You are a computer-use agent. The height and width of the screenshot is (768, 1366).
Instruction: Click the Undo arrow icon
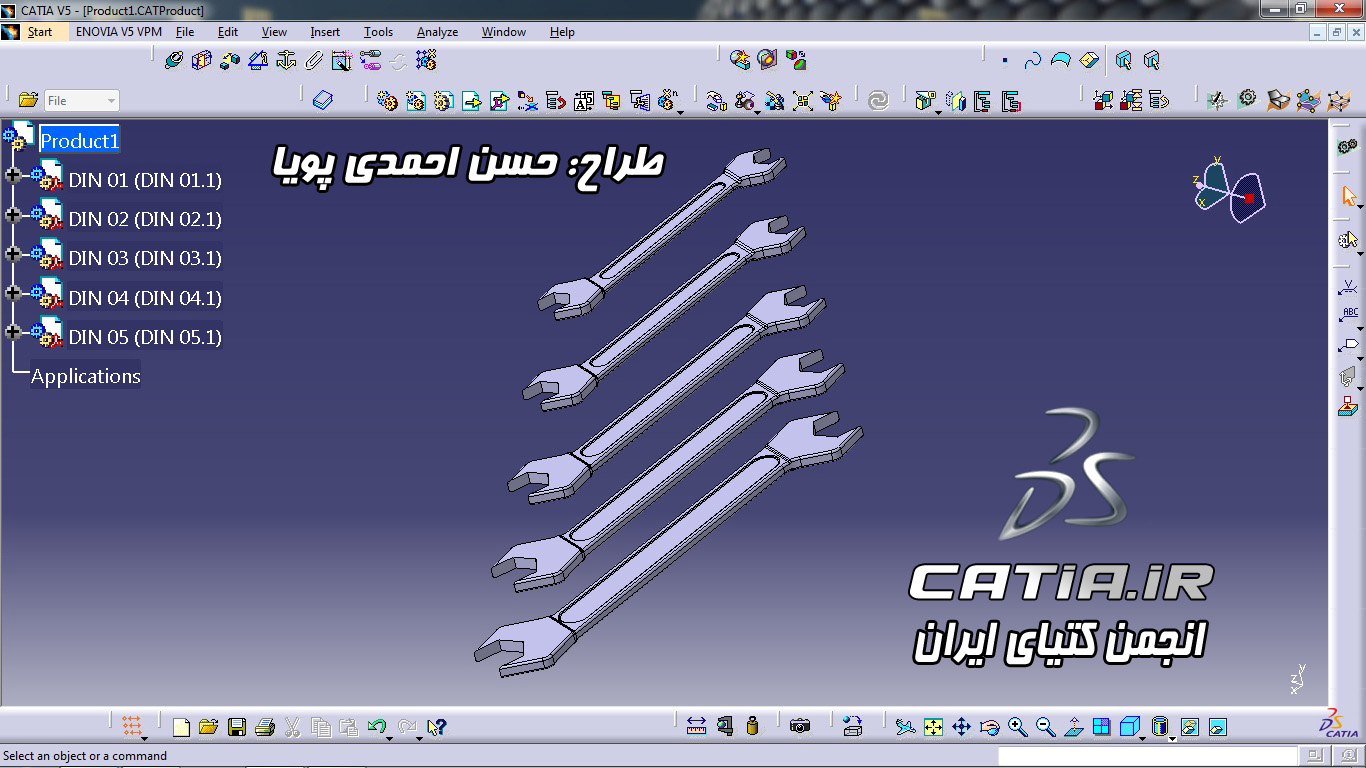(x=377, y=727)
